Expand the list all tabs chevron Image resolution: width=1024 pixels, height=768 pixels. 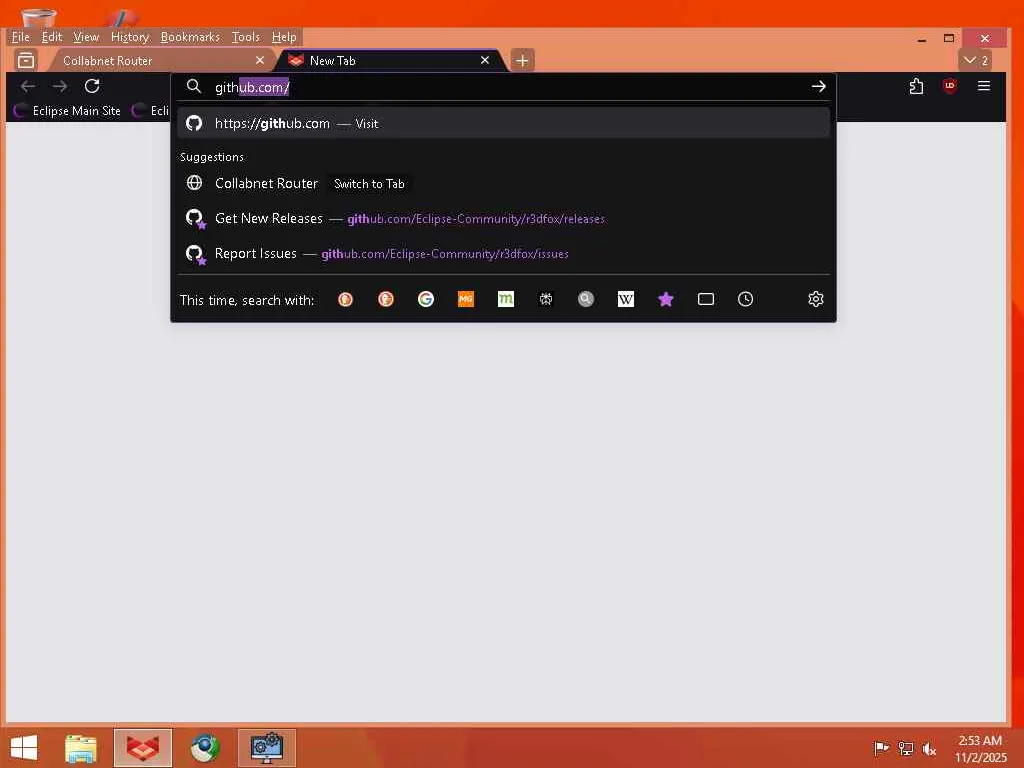coord(976,60)
